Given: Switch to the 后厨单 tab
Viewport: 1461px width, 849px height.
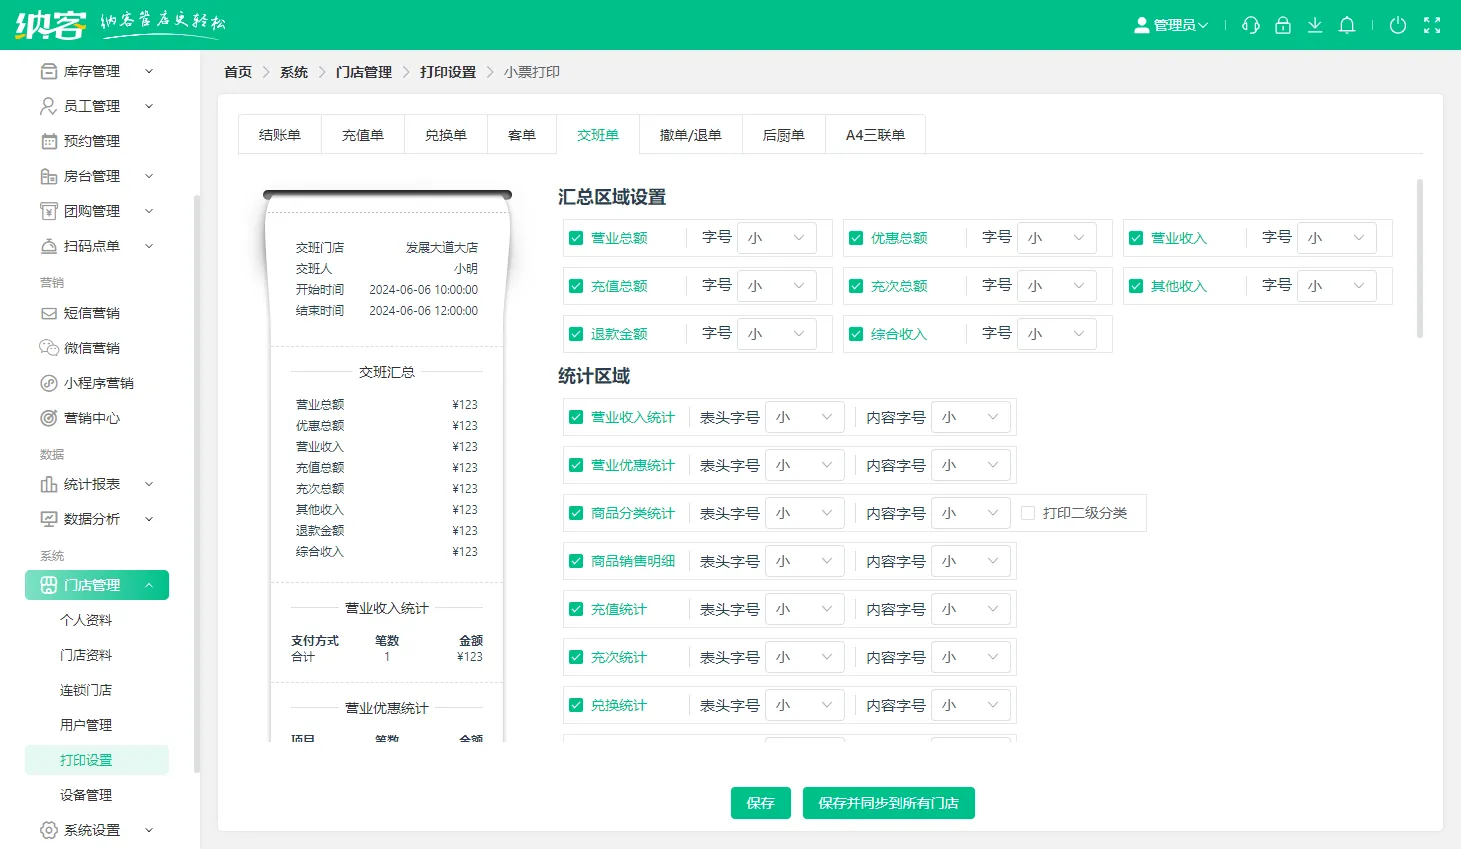Looking at the screenshot, I should (784, 135).
